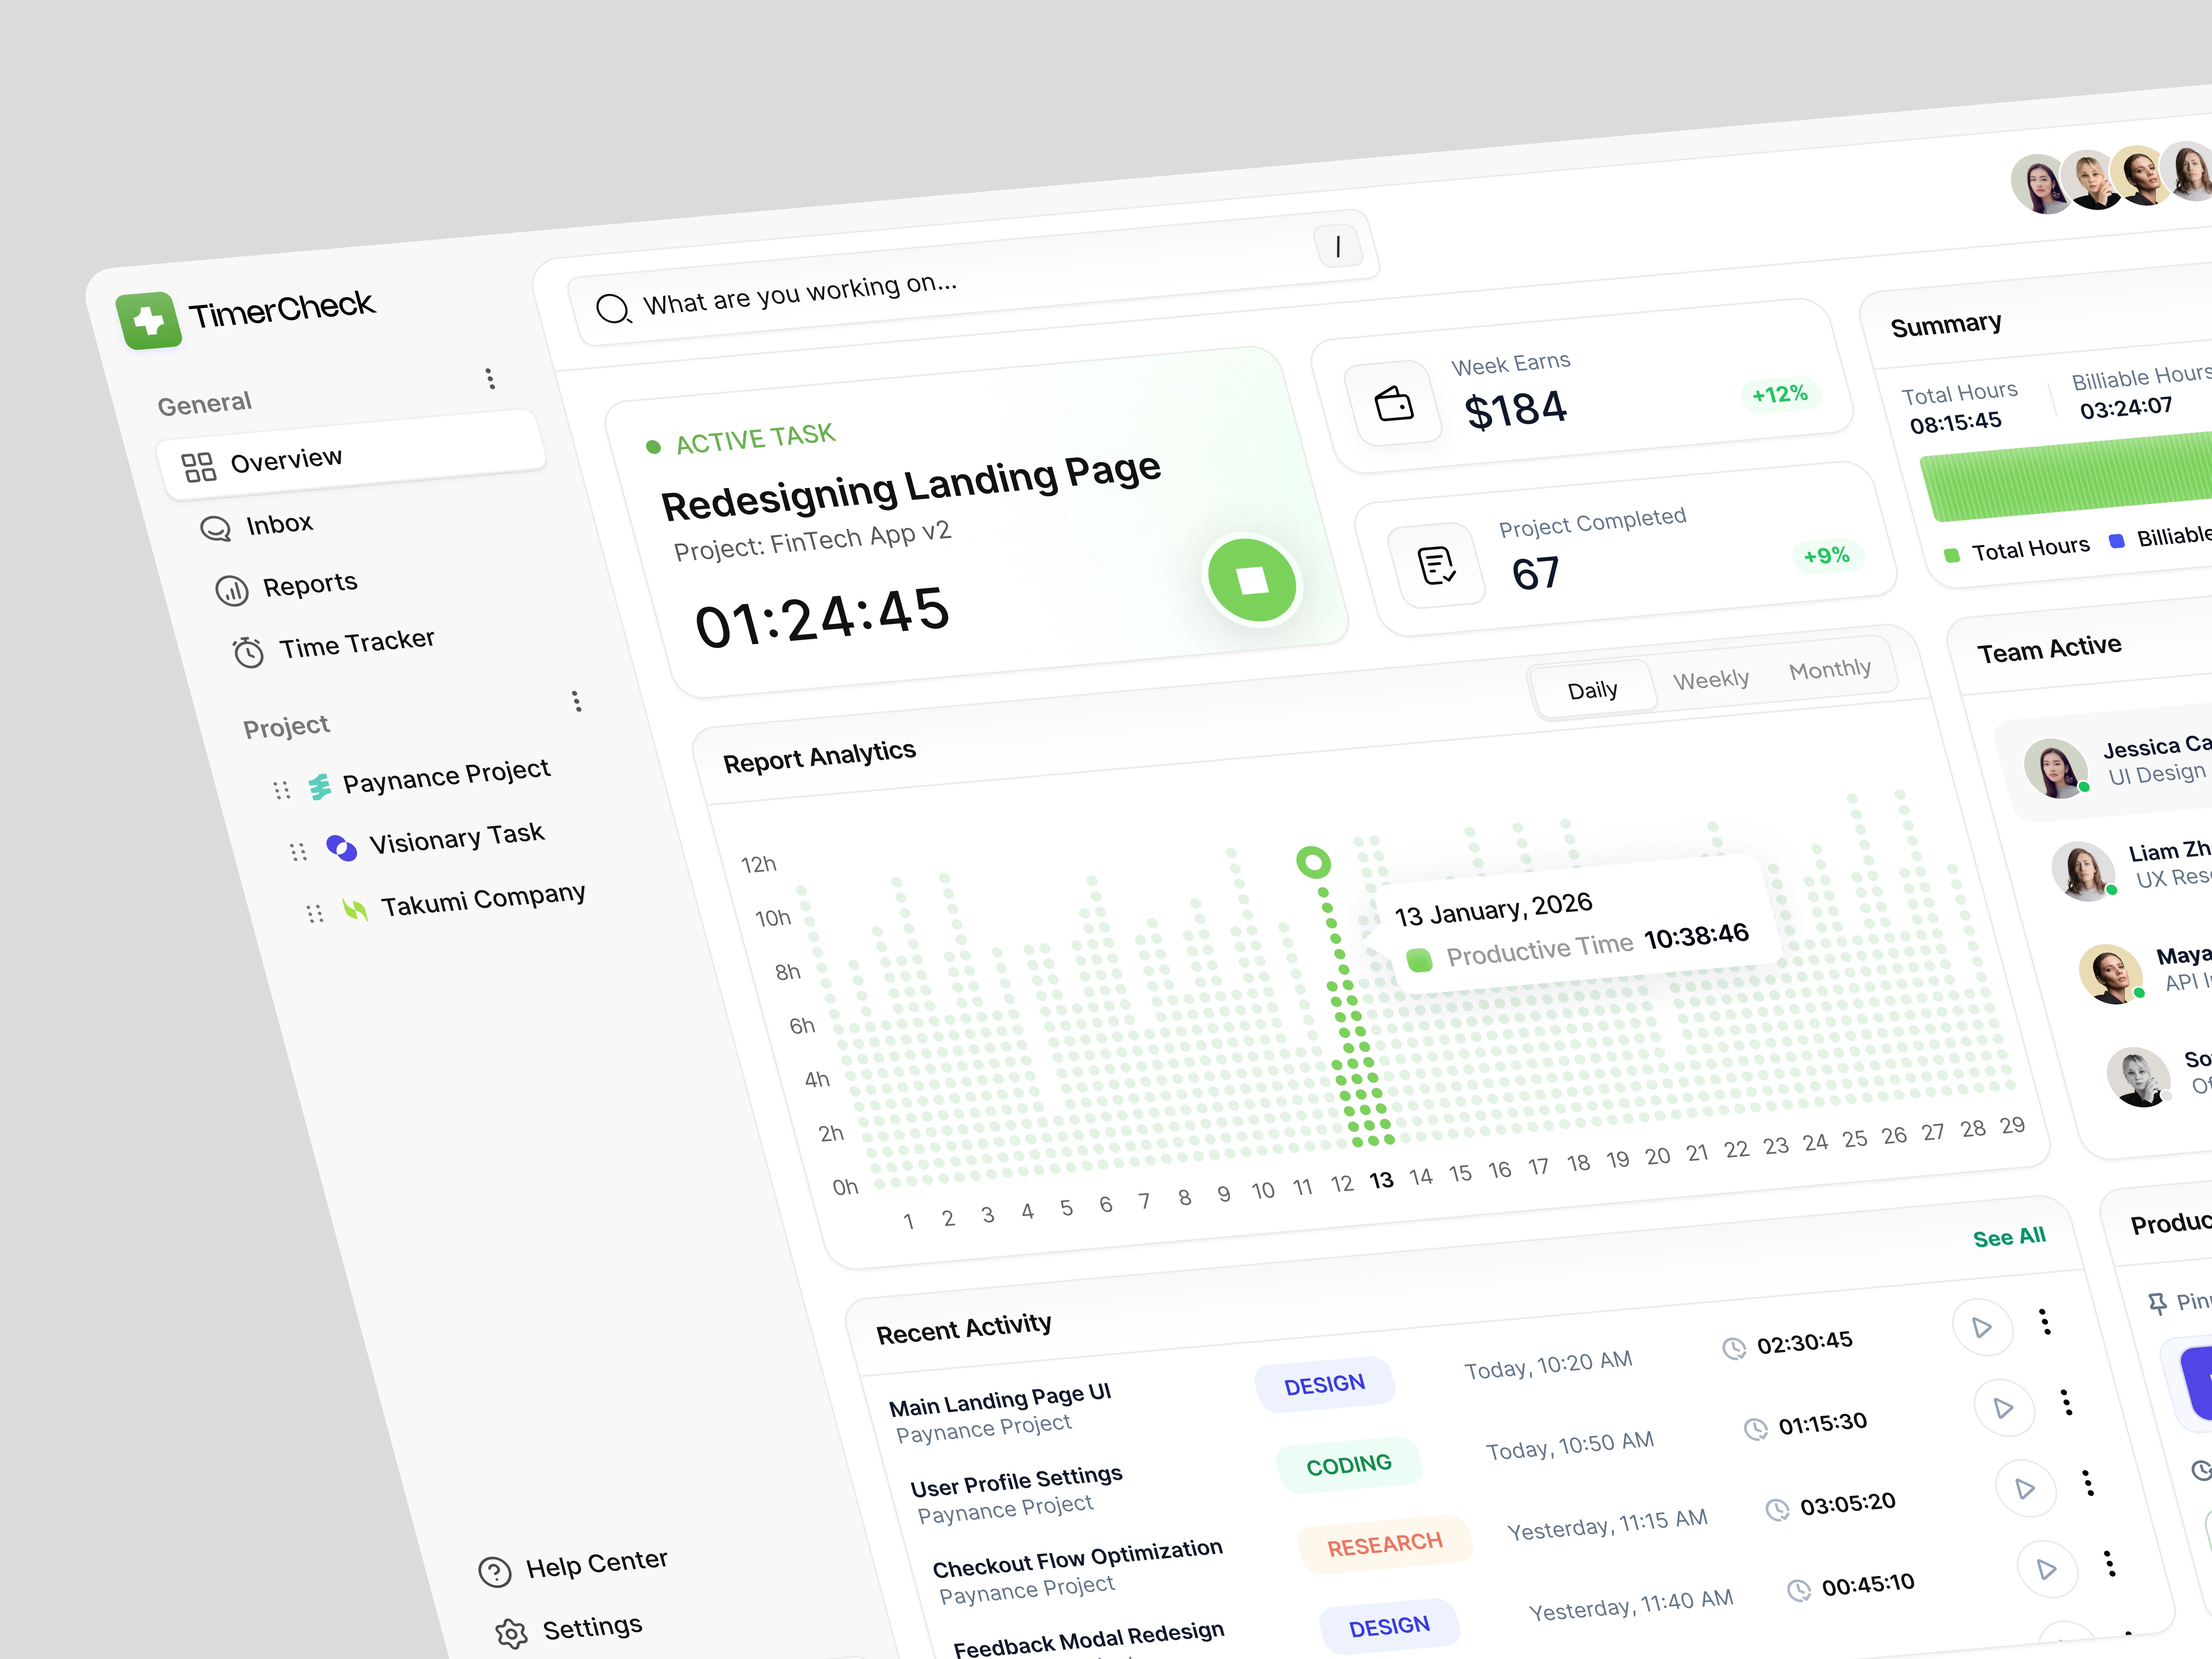Image resolution: width=2212 pixels, height=1659 pixels.
Task: Select the Daily analytics view
Action: pos(1592,690)
